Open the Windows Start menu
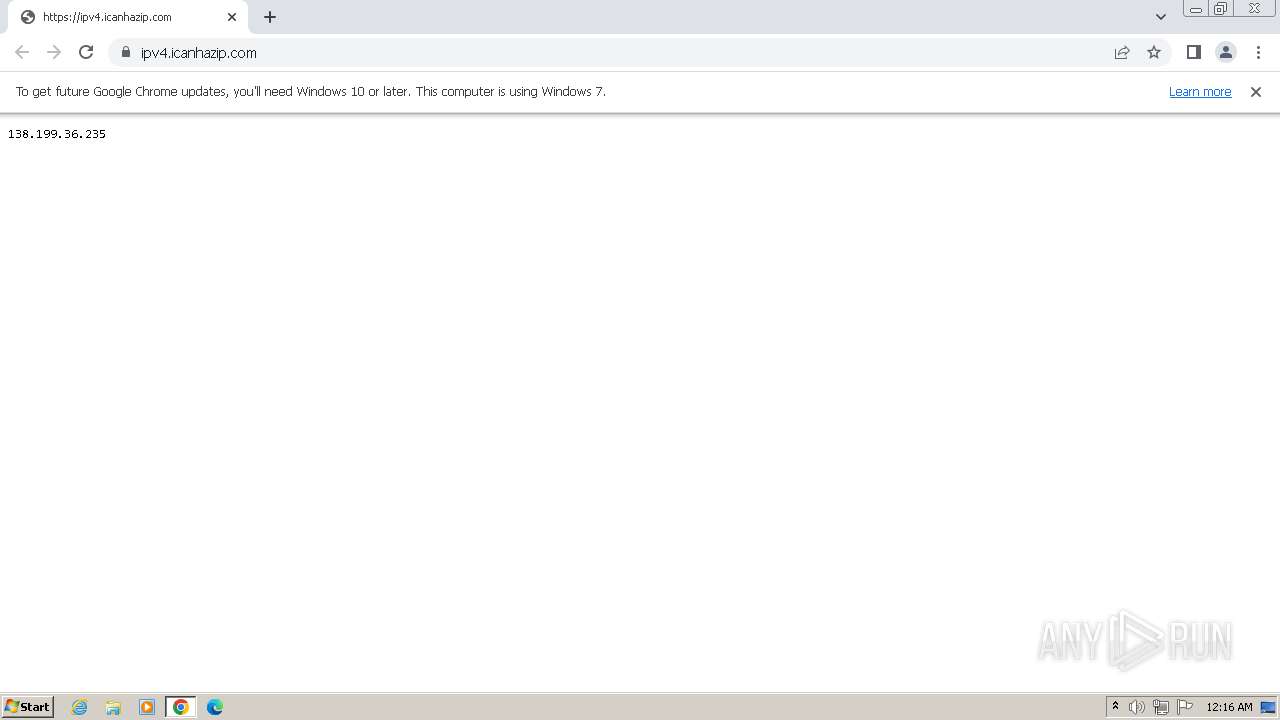The height and width of the screenshot is (720, 1280). point(28,706)
